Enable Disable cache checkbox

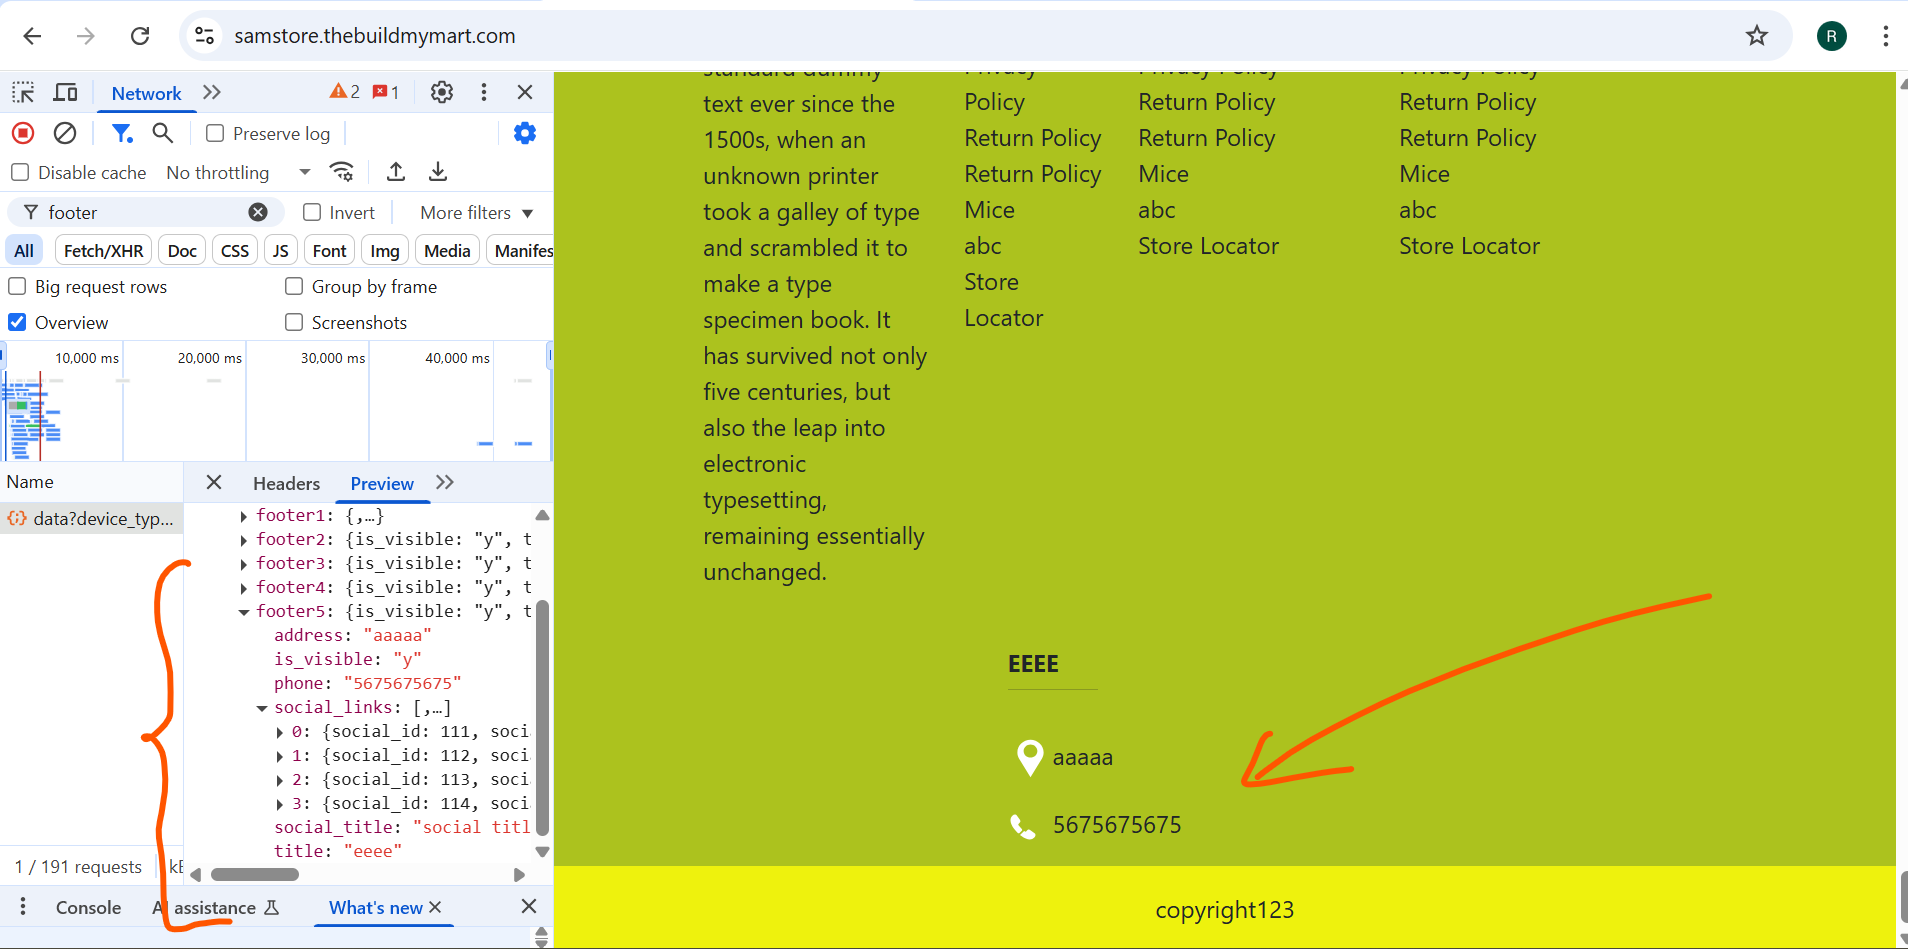point(20,172)
